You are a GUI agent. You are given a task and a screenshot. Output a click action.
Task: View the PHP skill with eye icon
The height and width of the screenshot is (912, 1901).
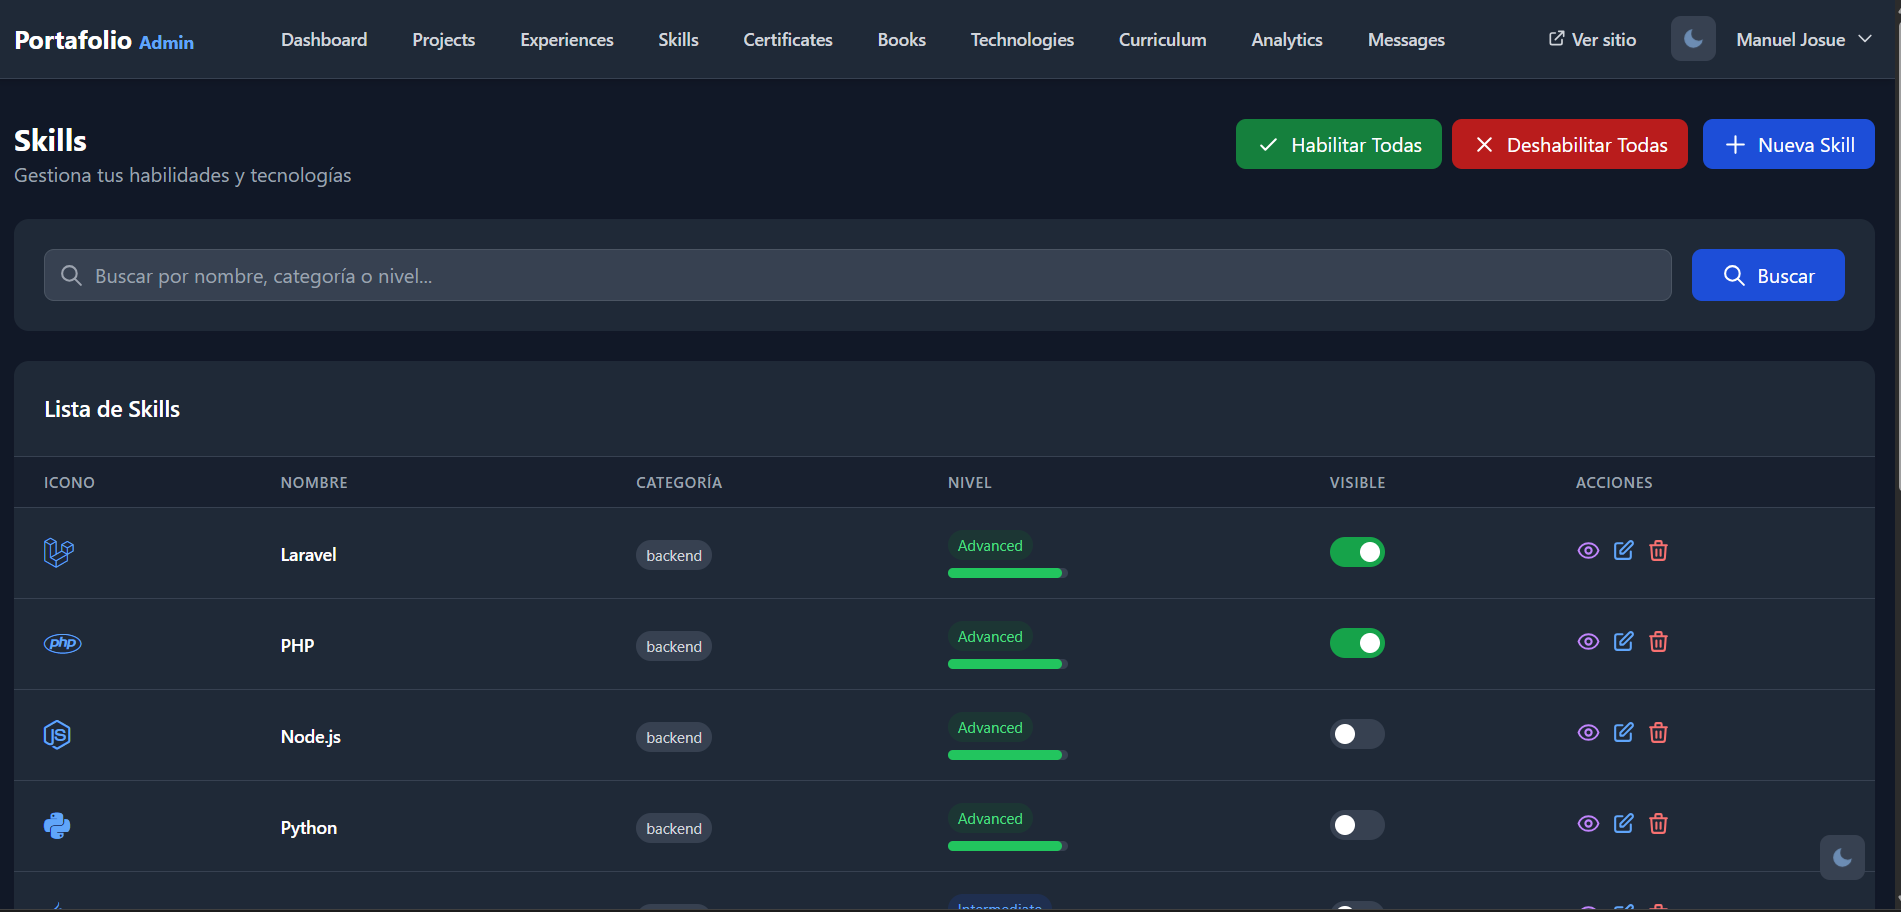pos(1588,642)
